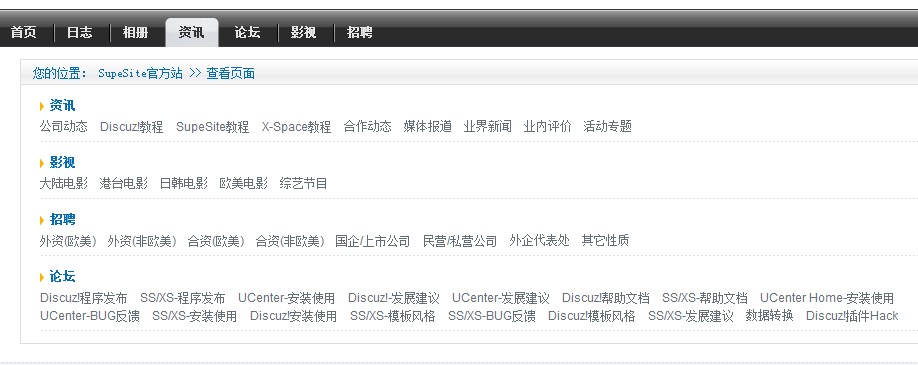Open 数据转换 forum link
The image size is (918, 365).
769,316
